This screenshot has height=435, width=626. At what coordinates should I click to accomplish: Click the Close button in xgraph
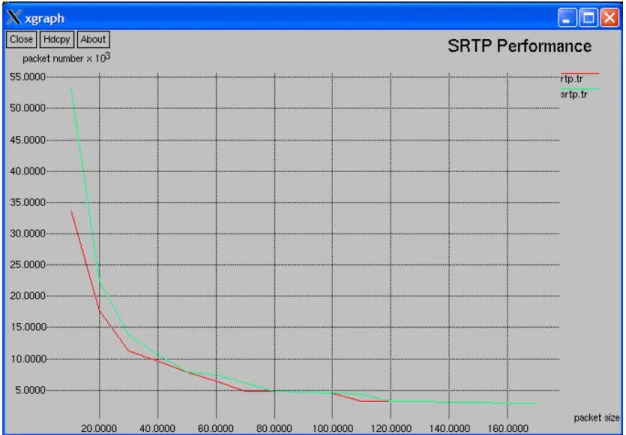tap(21, 40)
